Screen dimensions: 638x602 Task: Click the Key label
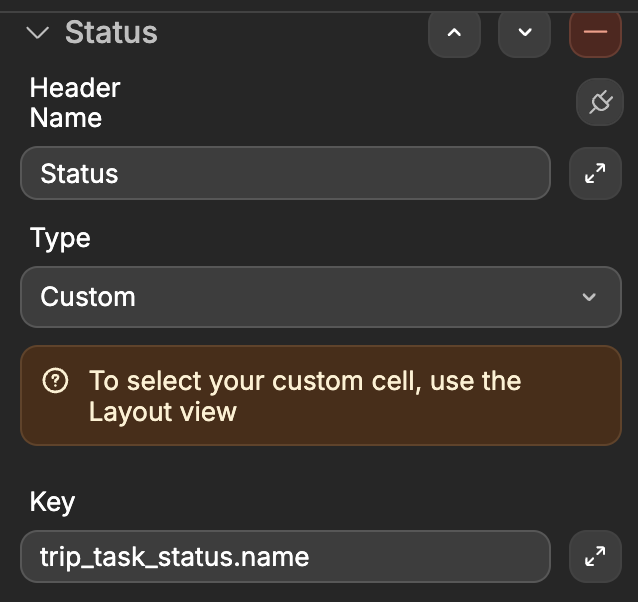coord(52,501)
